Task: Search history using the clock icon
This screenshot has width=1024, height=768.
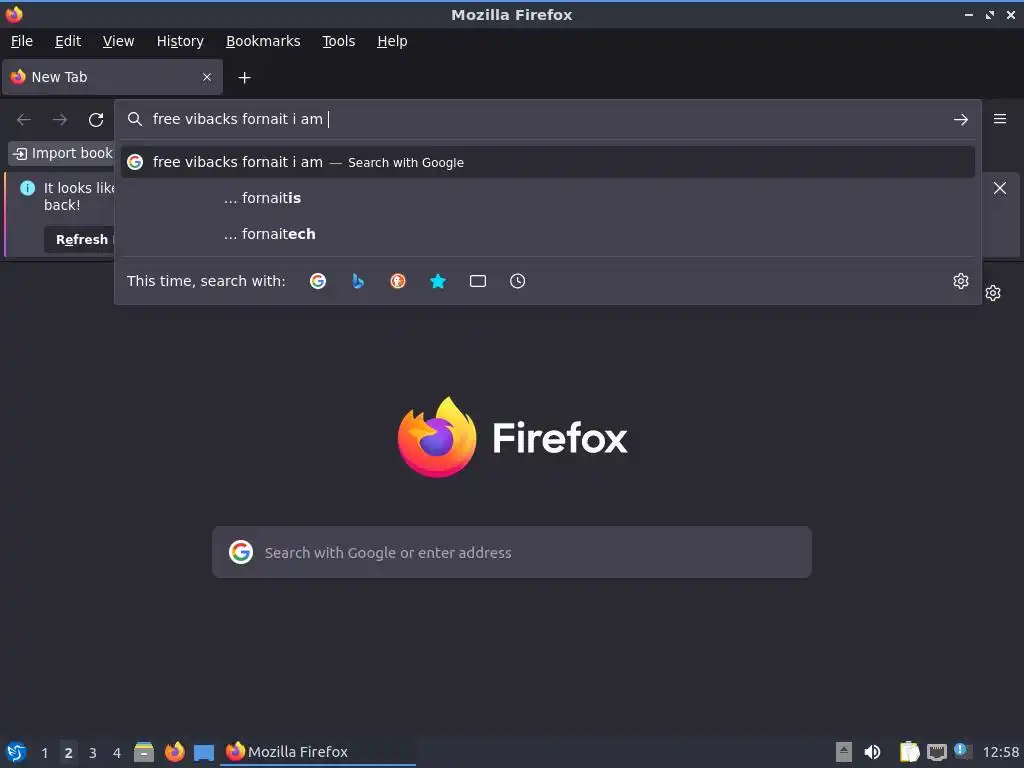Action: coord(517,281)
